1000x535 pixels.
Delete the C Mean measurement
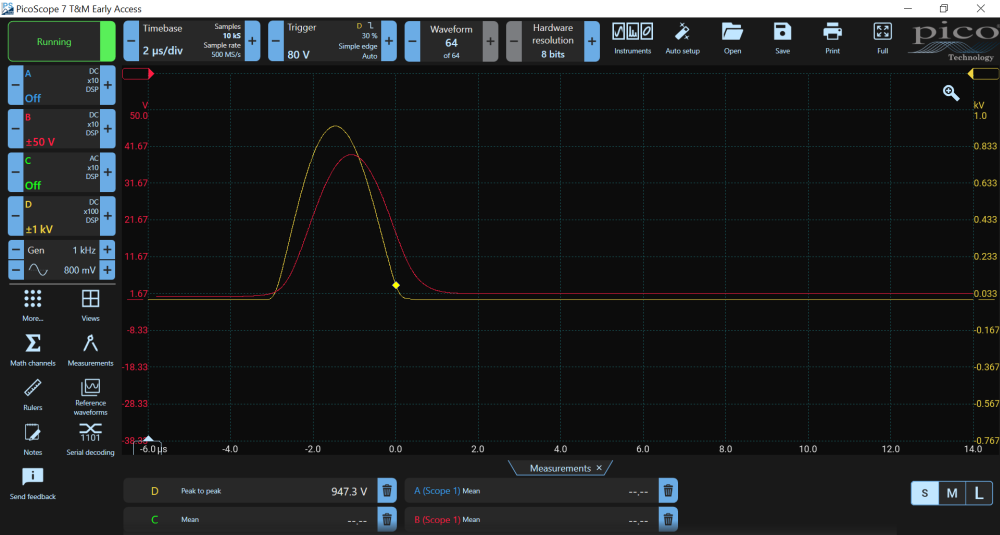pyautogui.click(x=386, y=520)
